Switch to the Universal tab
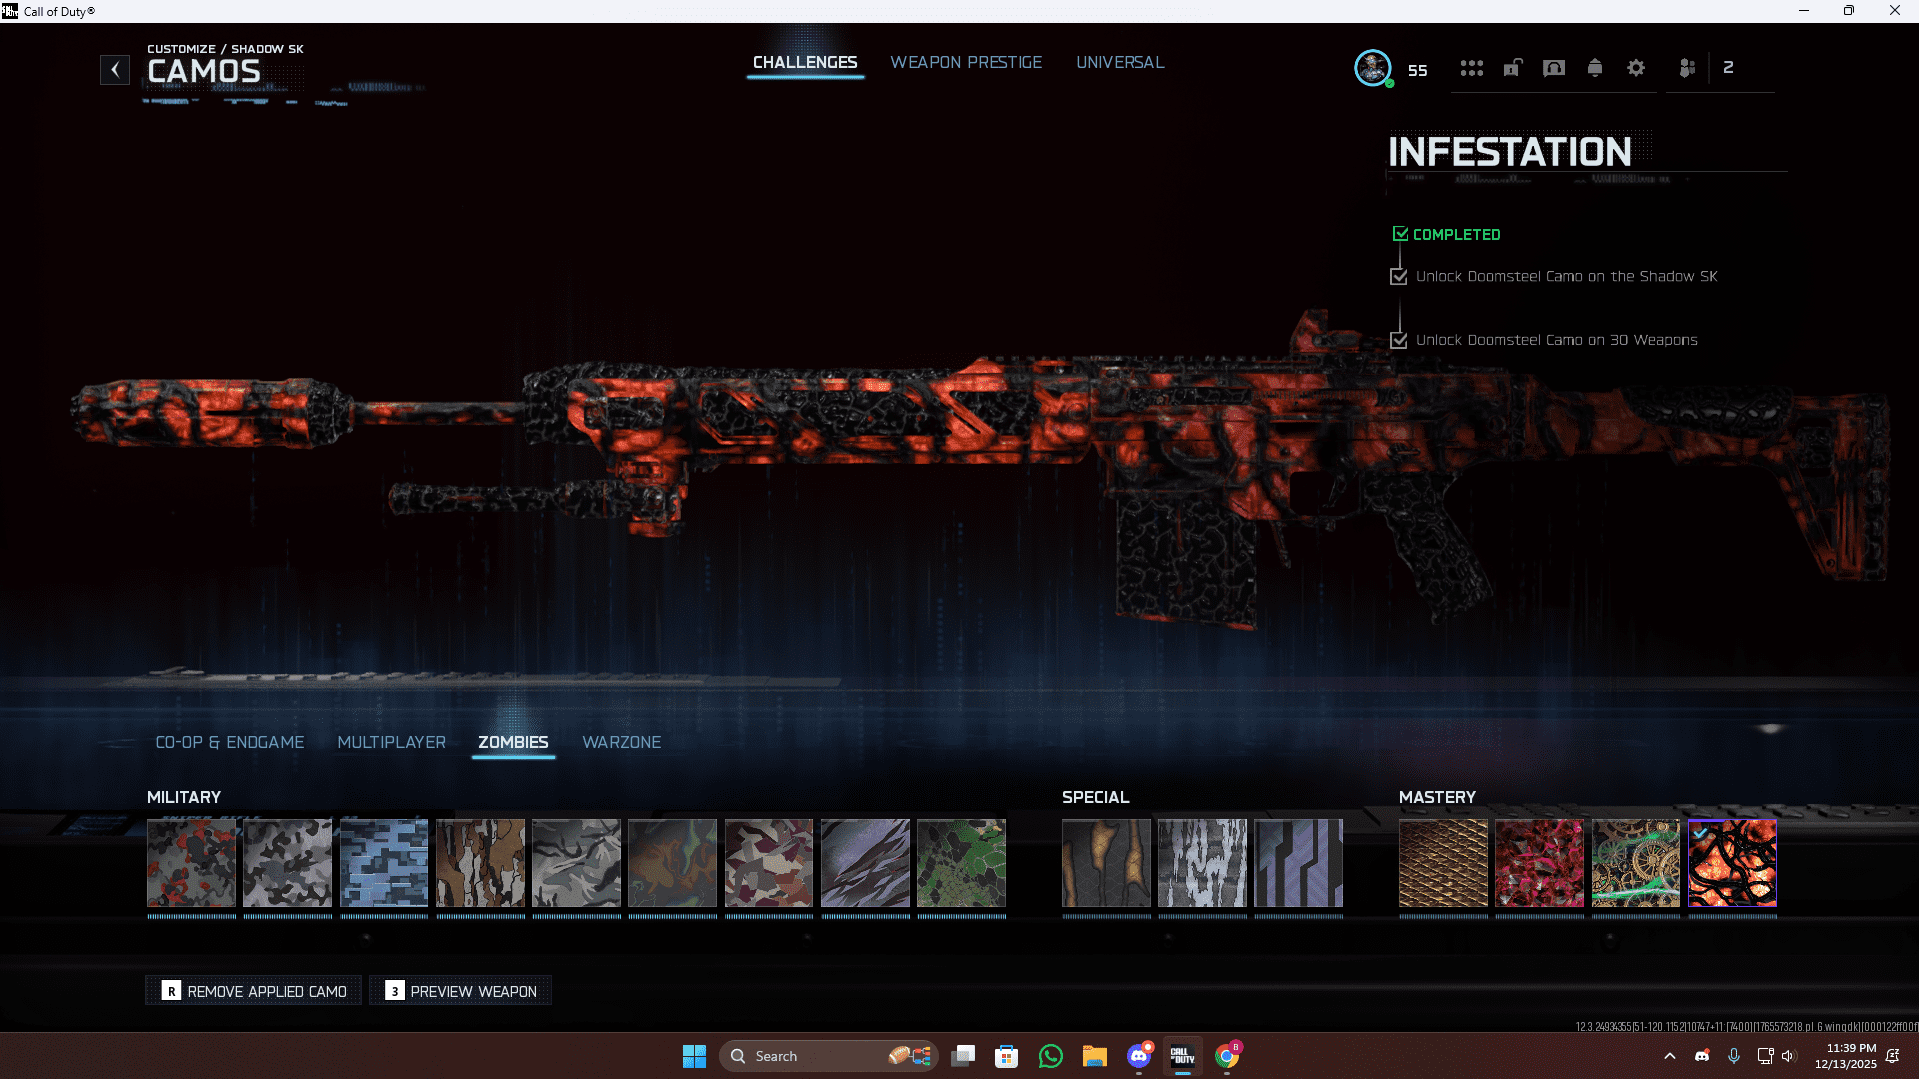This screenshot has width=1919, height=1079. [1119, 62]
